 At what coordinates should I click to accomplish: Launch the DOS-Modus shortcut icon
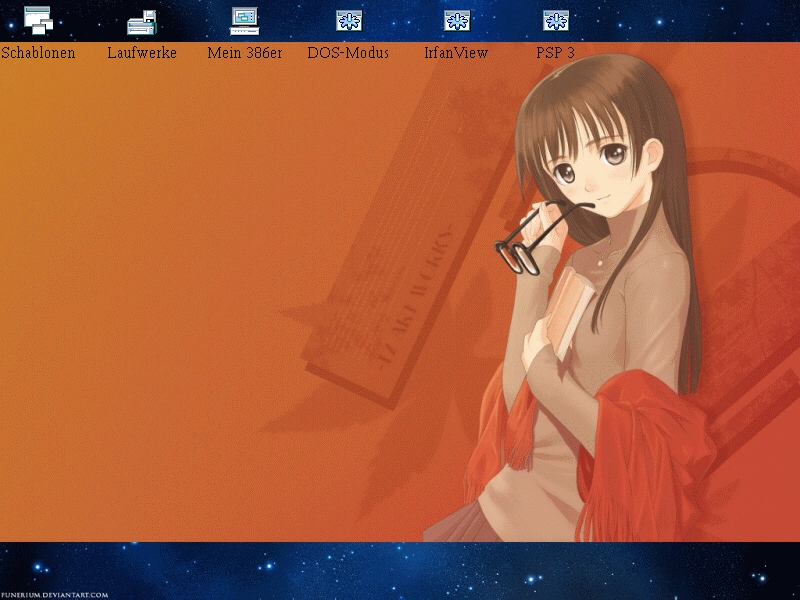pyautogui.click(x=348, y=21)
